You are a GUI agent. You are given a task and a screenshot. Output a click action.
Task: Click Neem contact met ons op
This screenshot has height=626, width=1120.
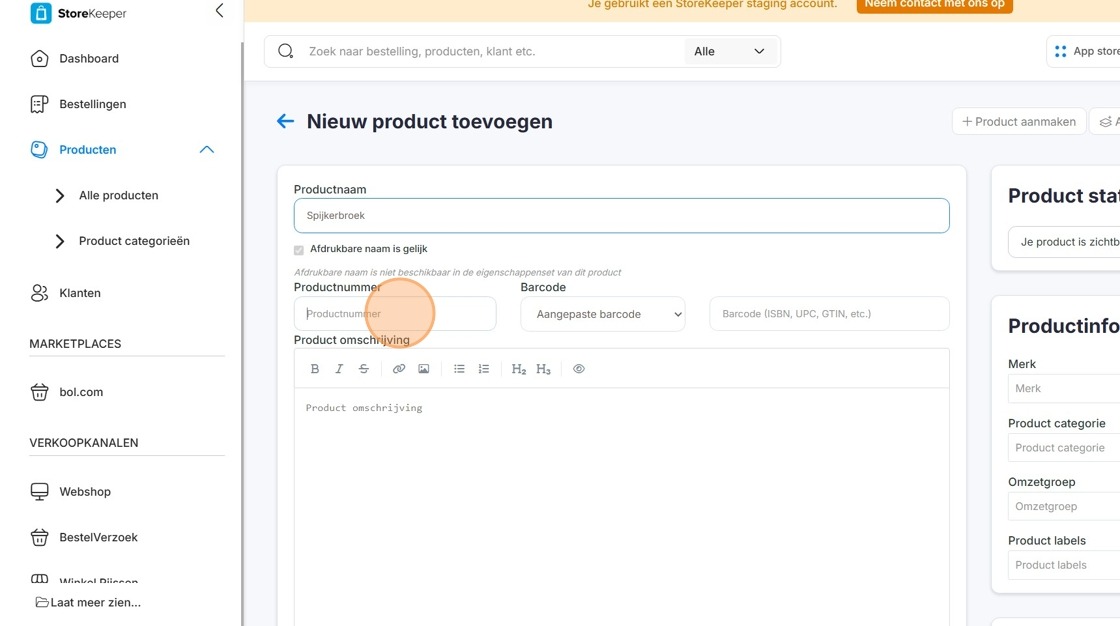tap(934, 4)
